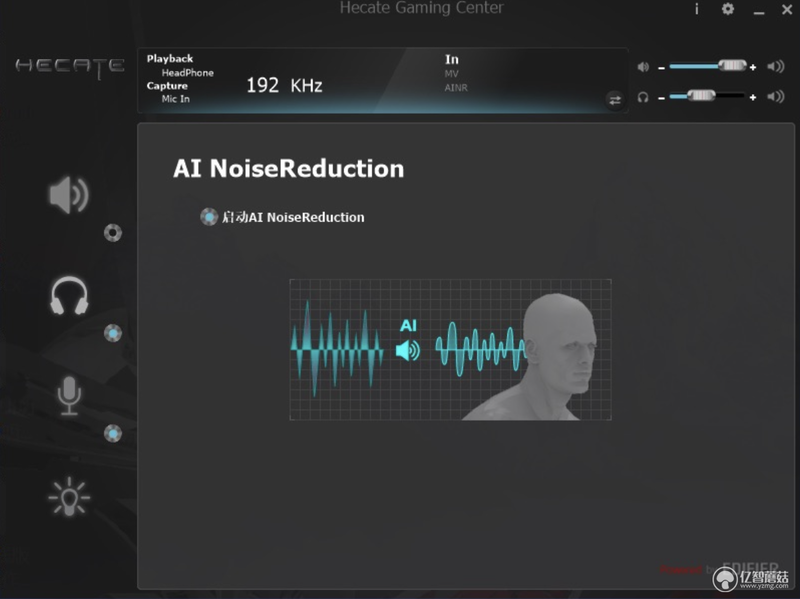Viewport: 800px width, 599px height.
Task: Click max volume icon on headphone row
Action: (x=776, y=96)
